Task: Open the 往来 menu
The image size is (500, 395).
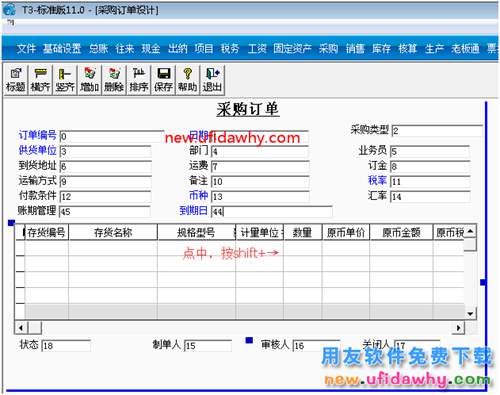Action: (125, 49)
